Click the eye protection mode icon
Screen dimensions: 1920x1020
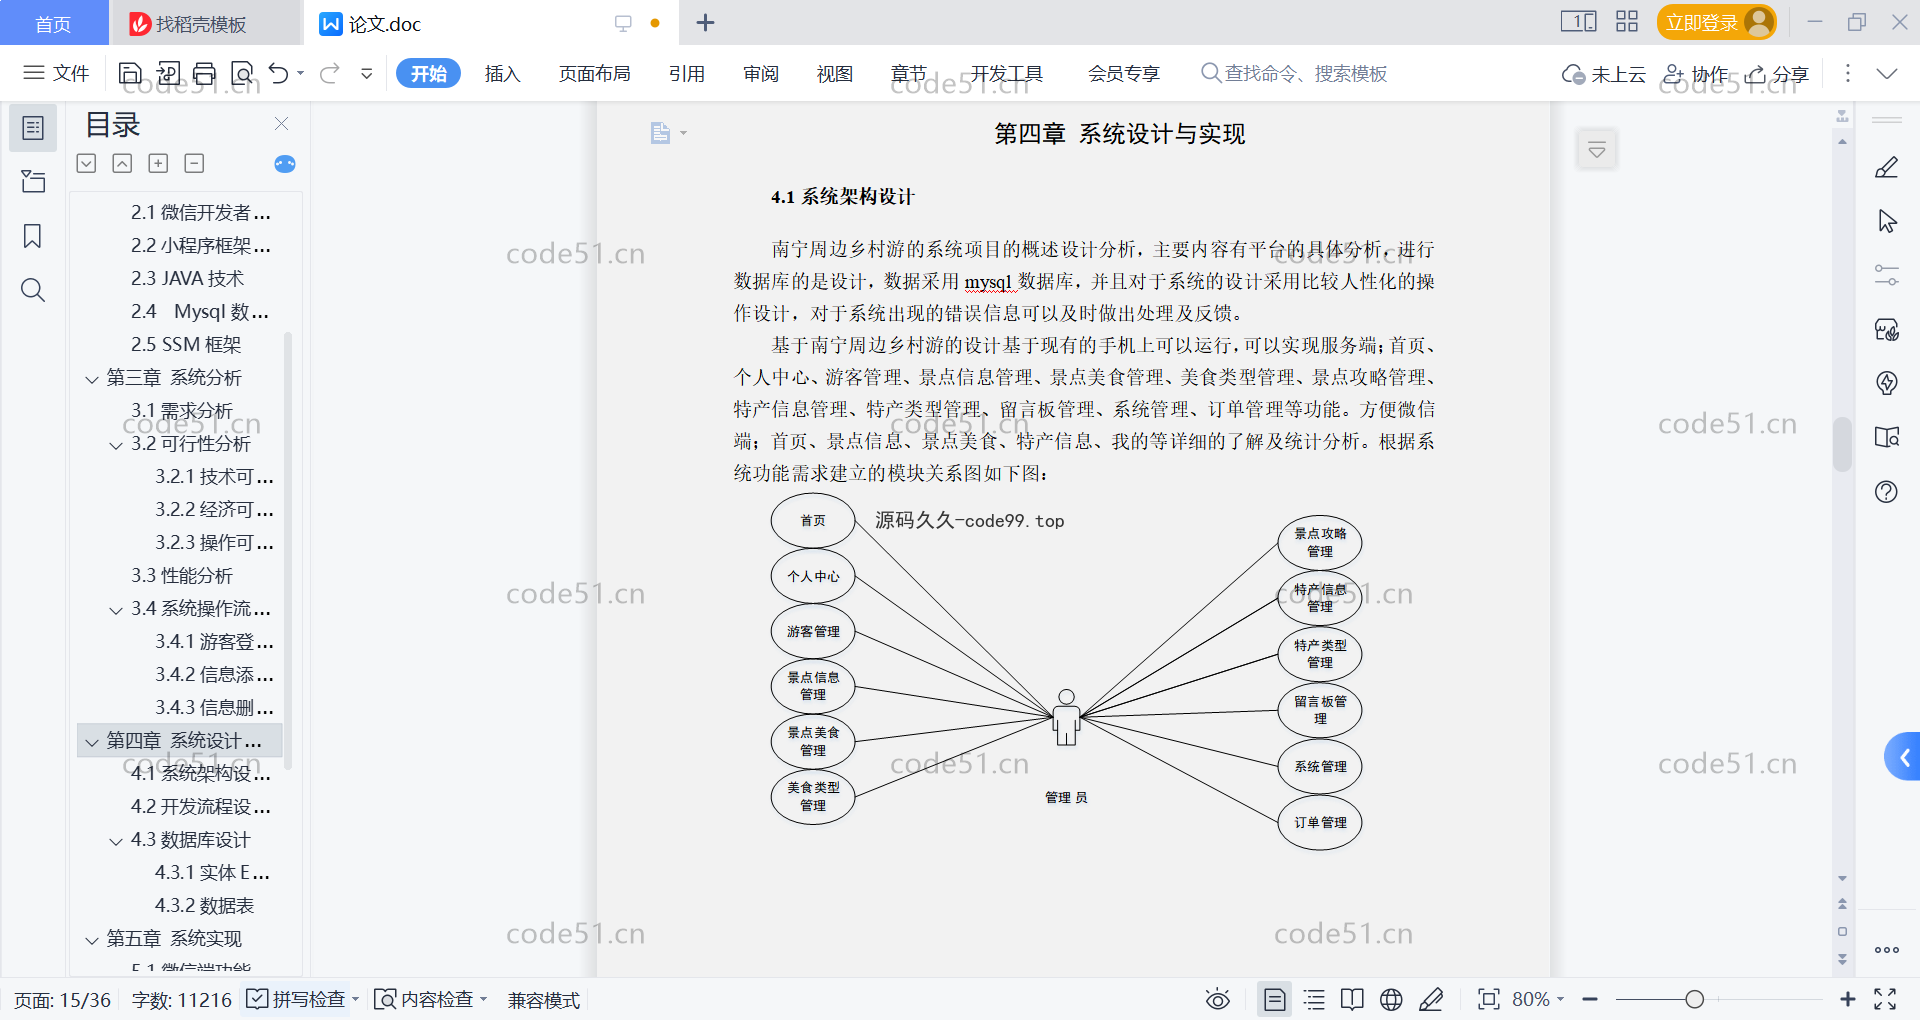click(1217, 999)
